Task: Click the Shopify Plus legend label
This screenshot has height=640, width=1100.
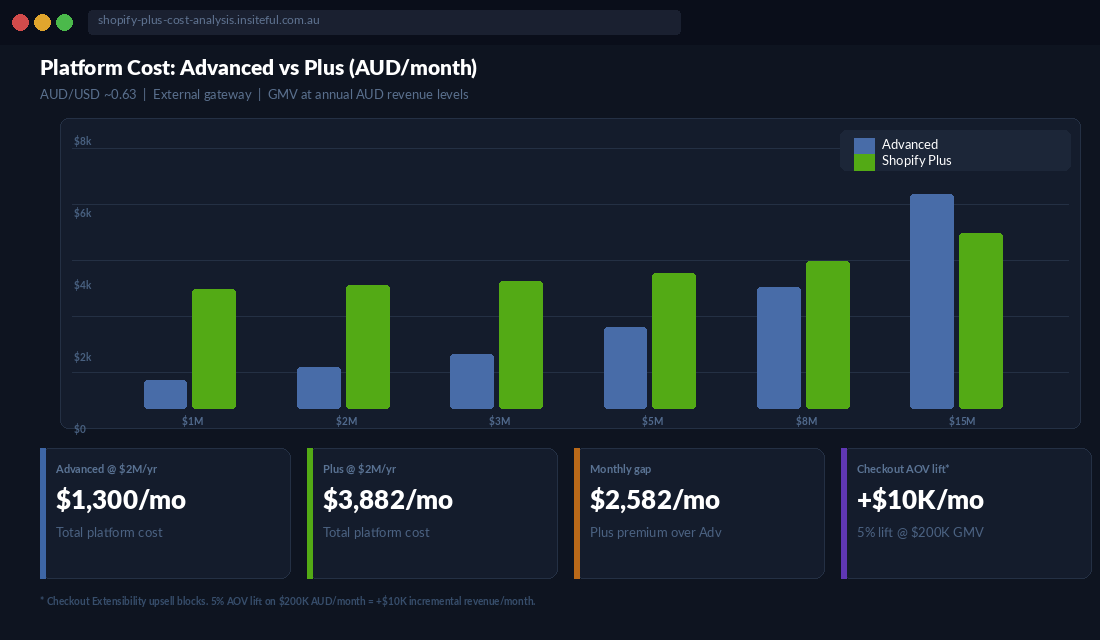Action: [x=916, y=161]
